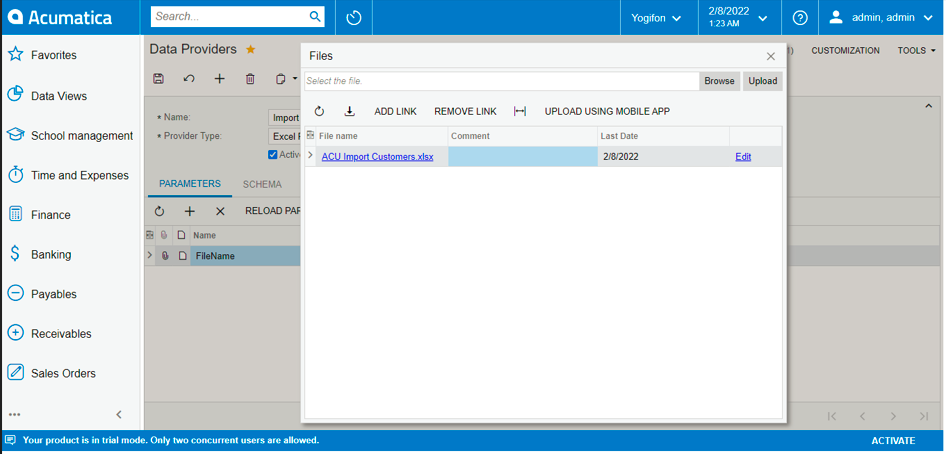Click REMOVE LINK in Files dialog
The image size is (946, 454).
(466, 111)
